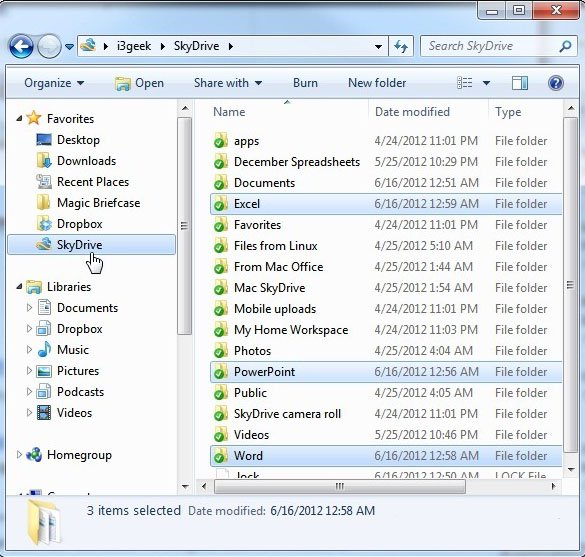This screenshot has width=585, height=557.
Task: Click i3geek in the address breadcrumb
Action: point(134,46)
